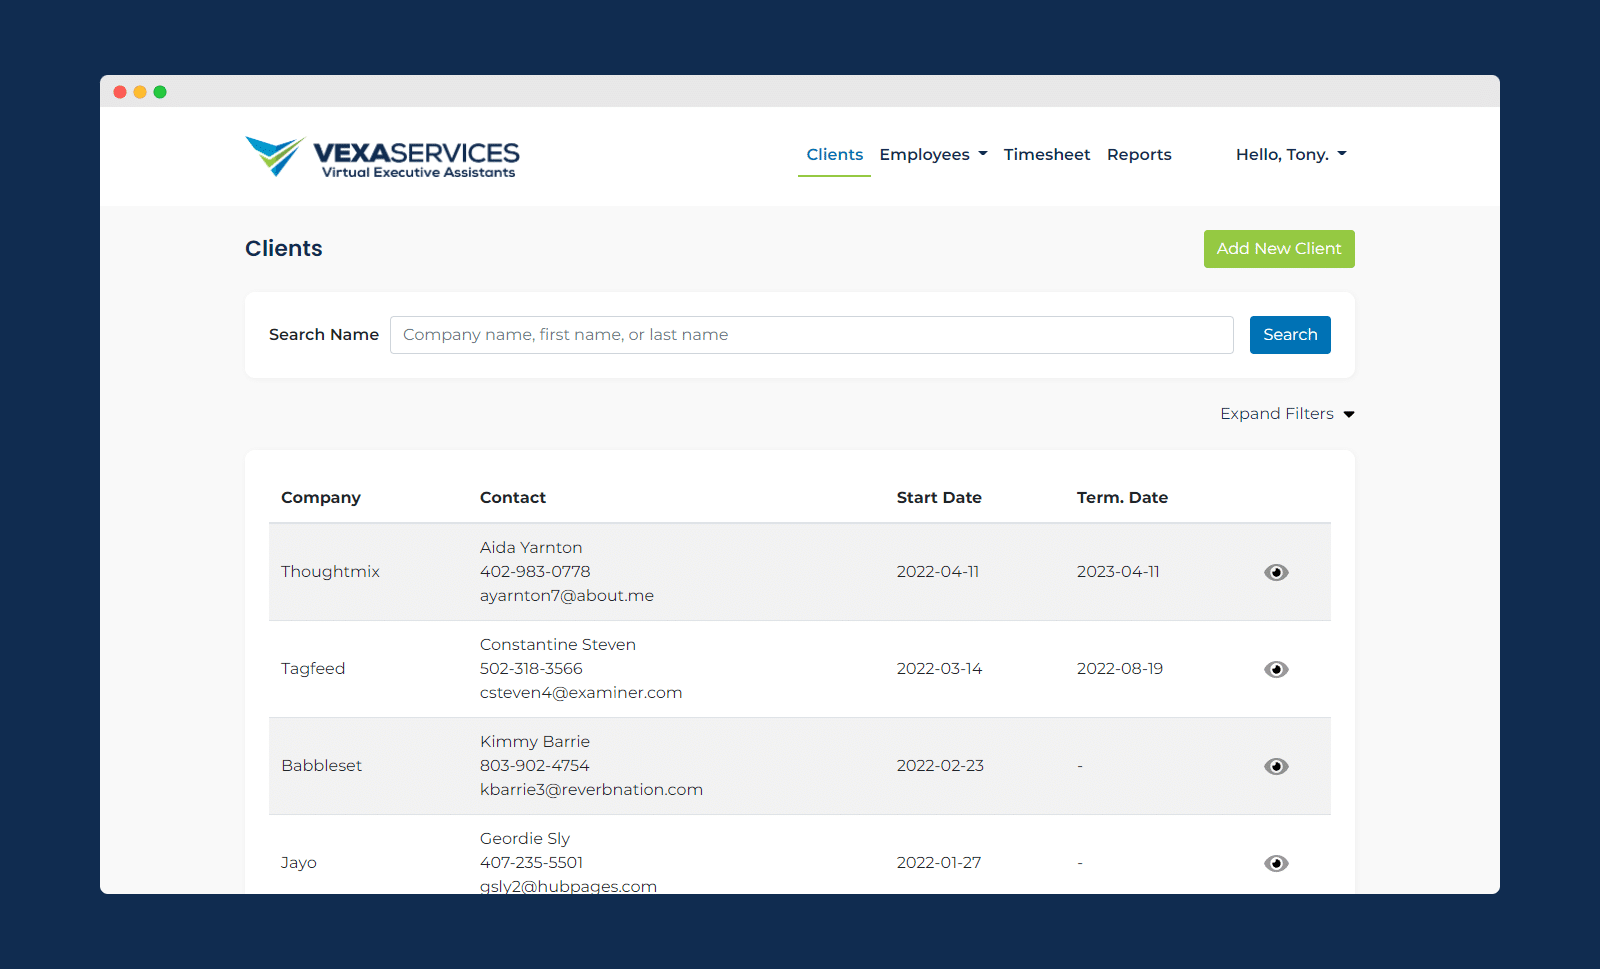Click the Clients page heading
This screenshot has height=969, width=1600.
click(284, 249)
